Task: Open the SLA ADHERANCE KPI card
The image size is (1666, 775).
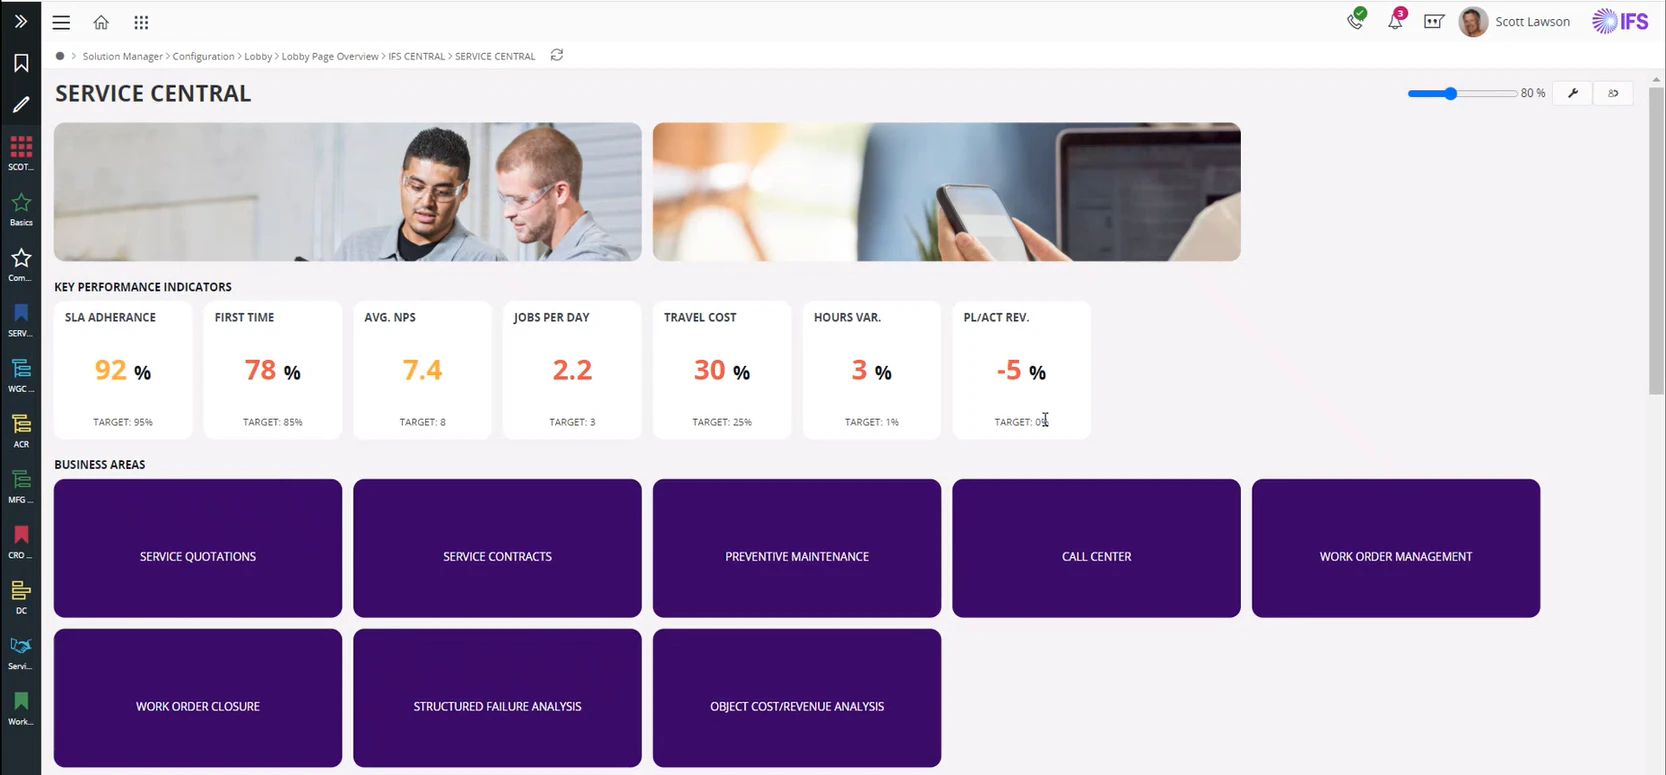Action: point(123,370)
